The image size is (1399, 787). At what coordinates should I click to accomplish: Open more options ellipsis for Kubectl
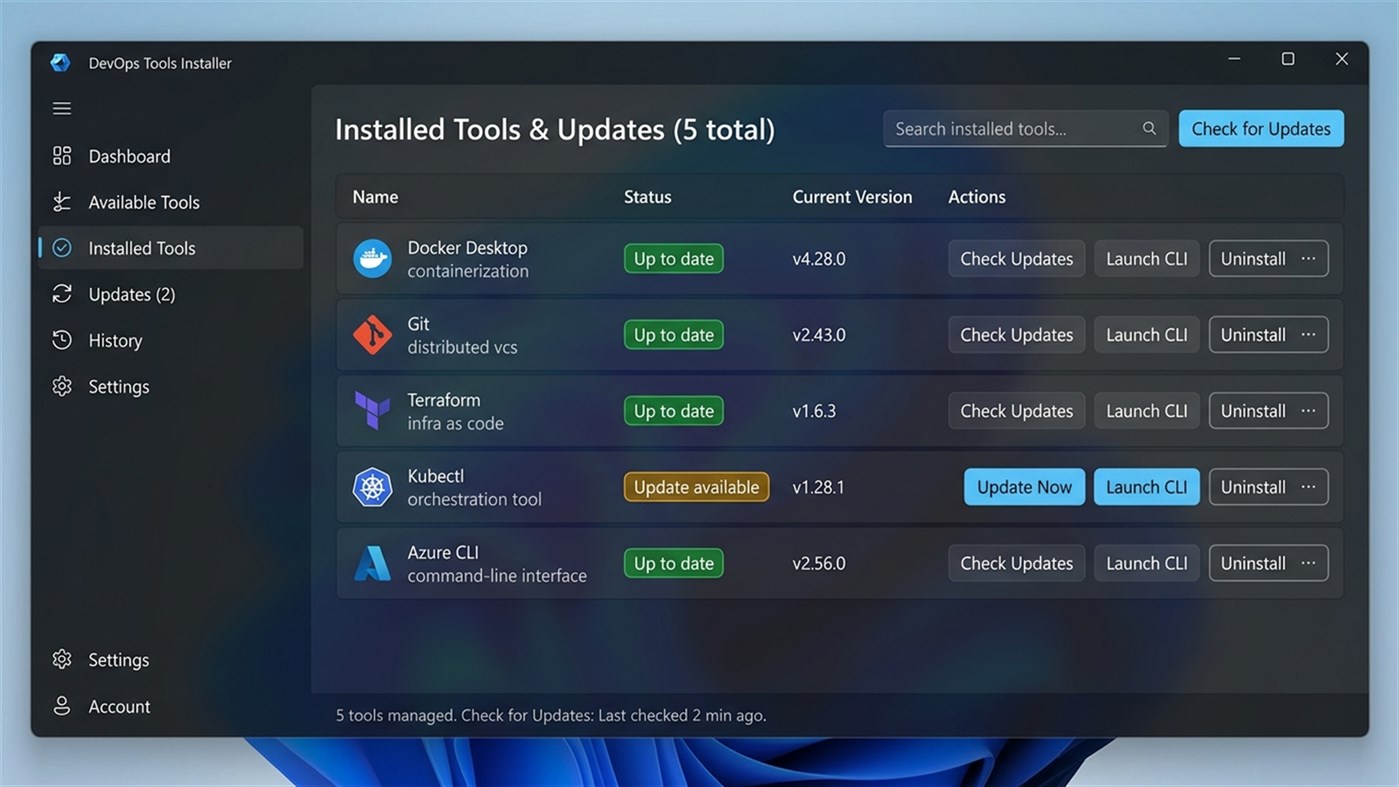pyautogui.click(x=1308, y=487)
